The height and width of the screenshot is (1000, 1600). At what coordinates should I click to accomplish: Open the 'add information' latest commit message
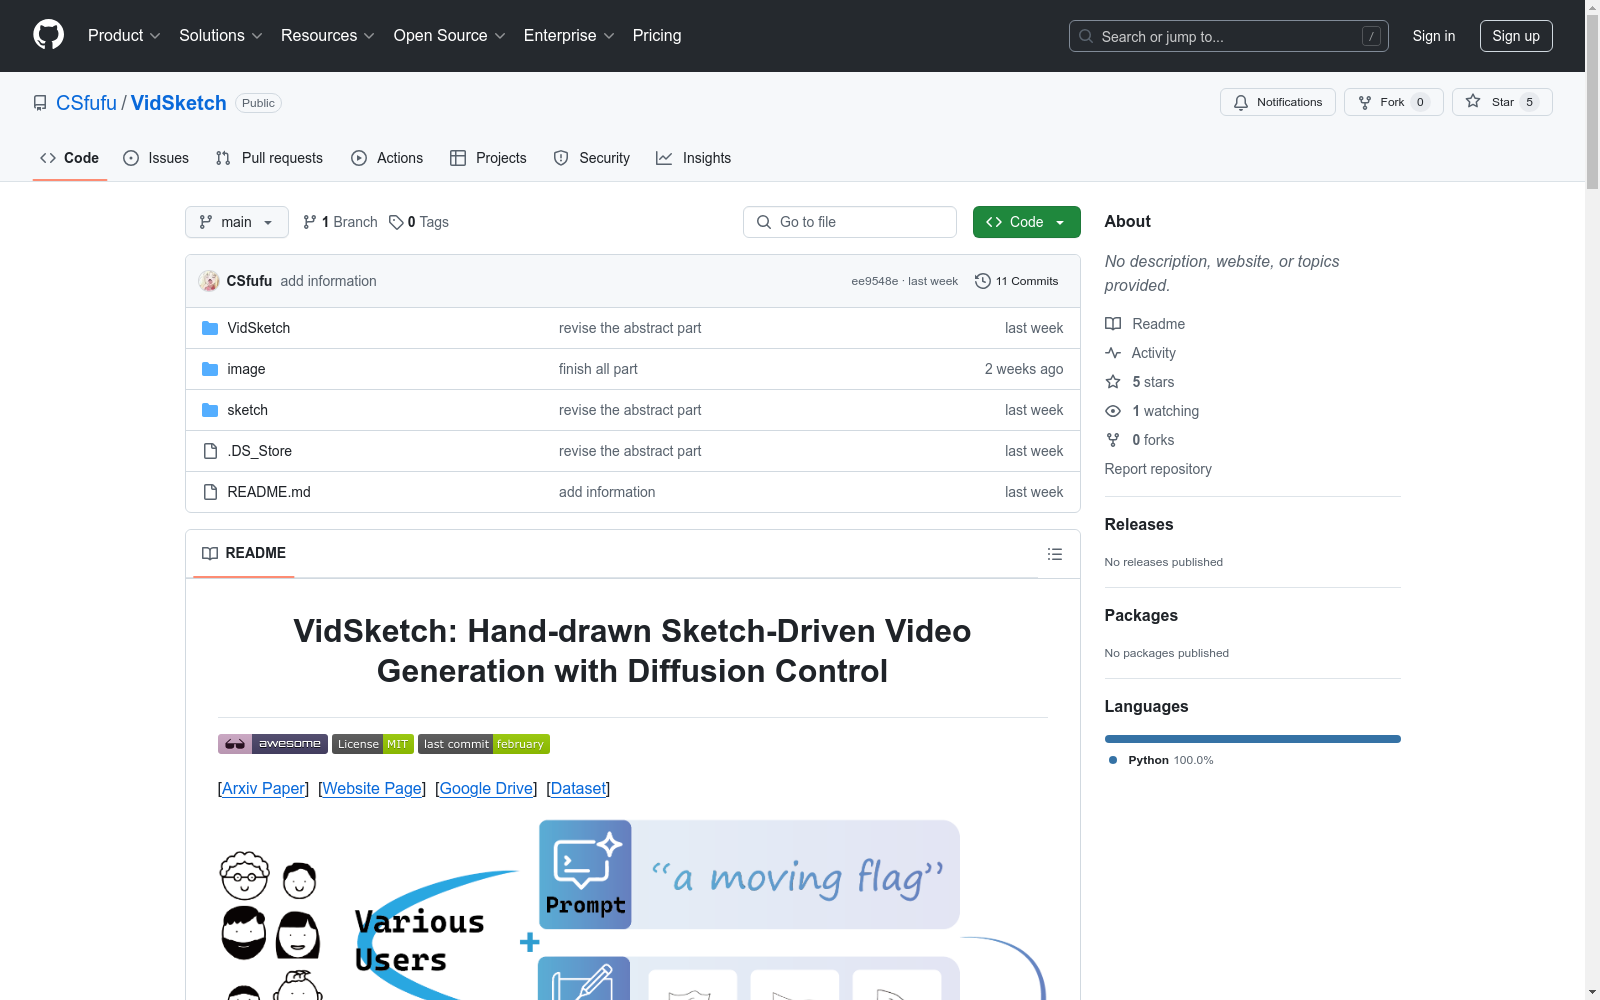click(329, 281)
